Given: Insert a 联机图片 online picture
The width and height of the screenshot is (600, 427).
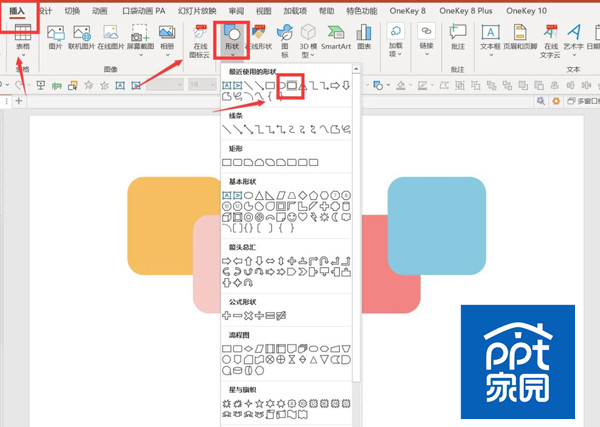Looking at the screenshot, I should tap(82, 37).
